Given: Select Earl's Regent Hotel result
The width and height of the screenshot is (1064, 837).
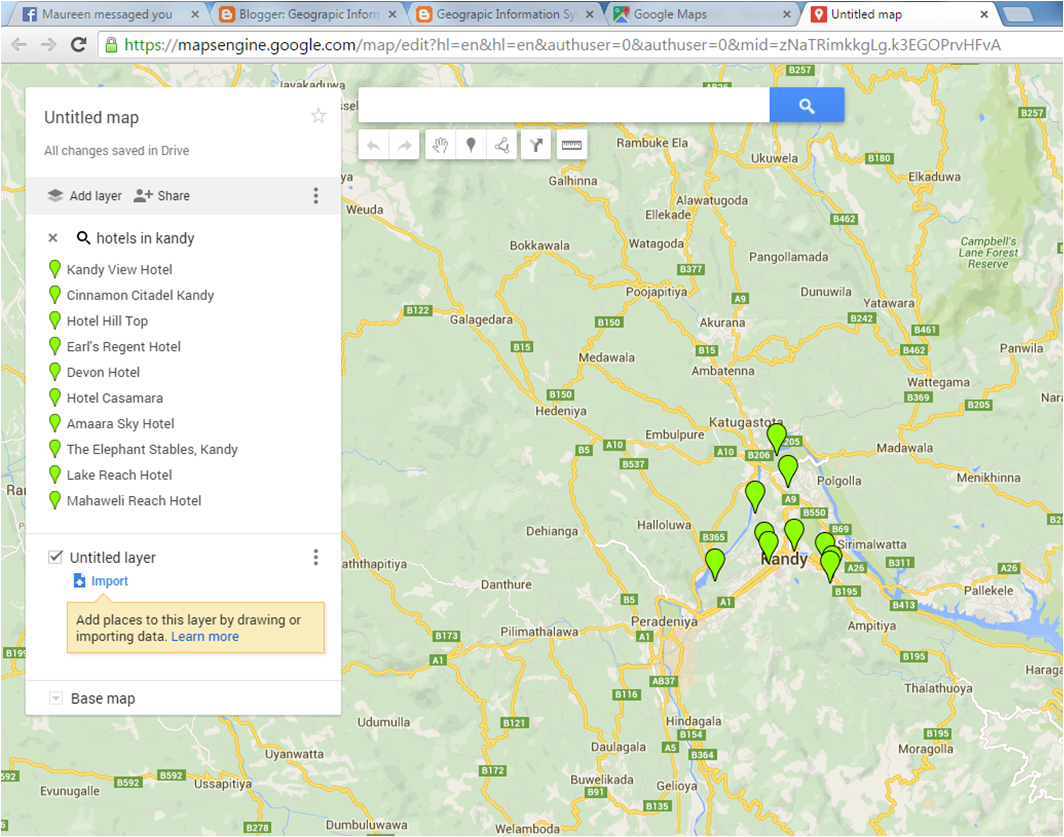Looking at the screenshot, I should point(124,347).
